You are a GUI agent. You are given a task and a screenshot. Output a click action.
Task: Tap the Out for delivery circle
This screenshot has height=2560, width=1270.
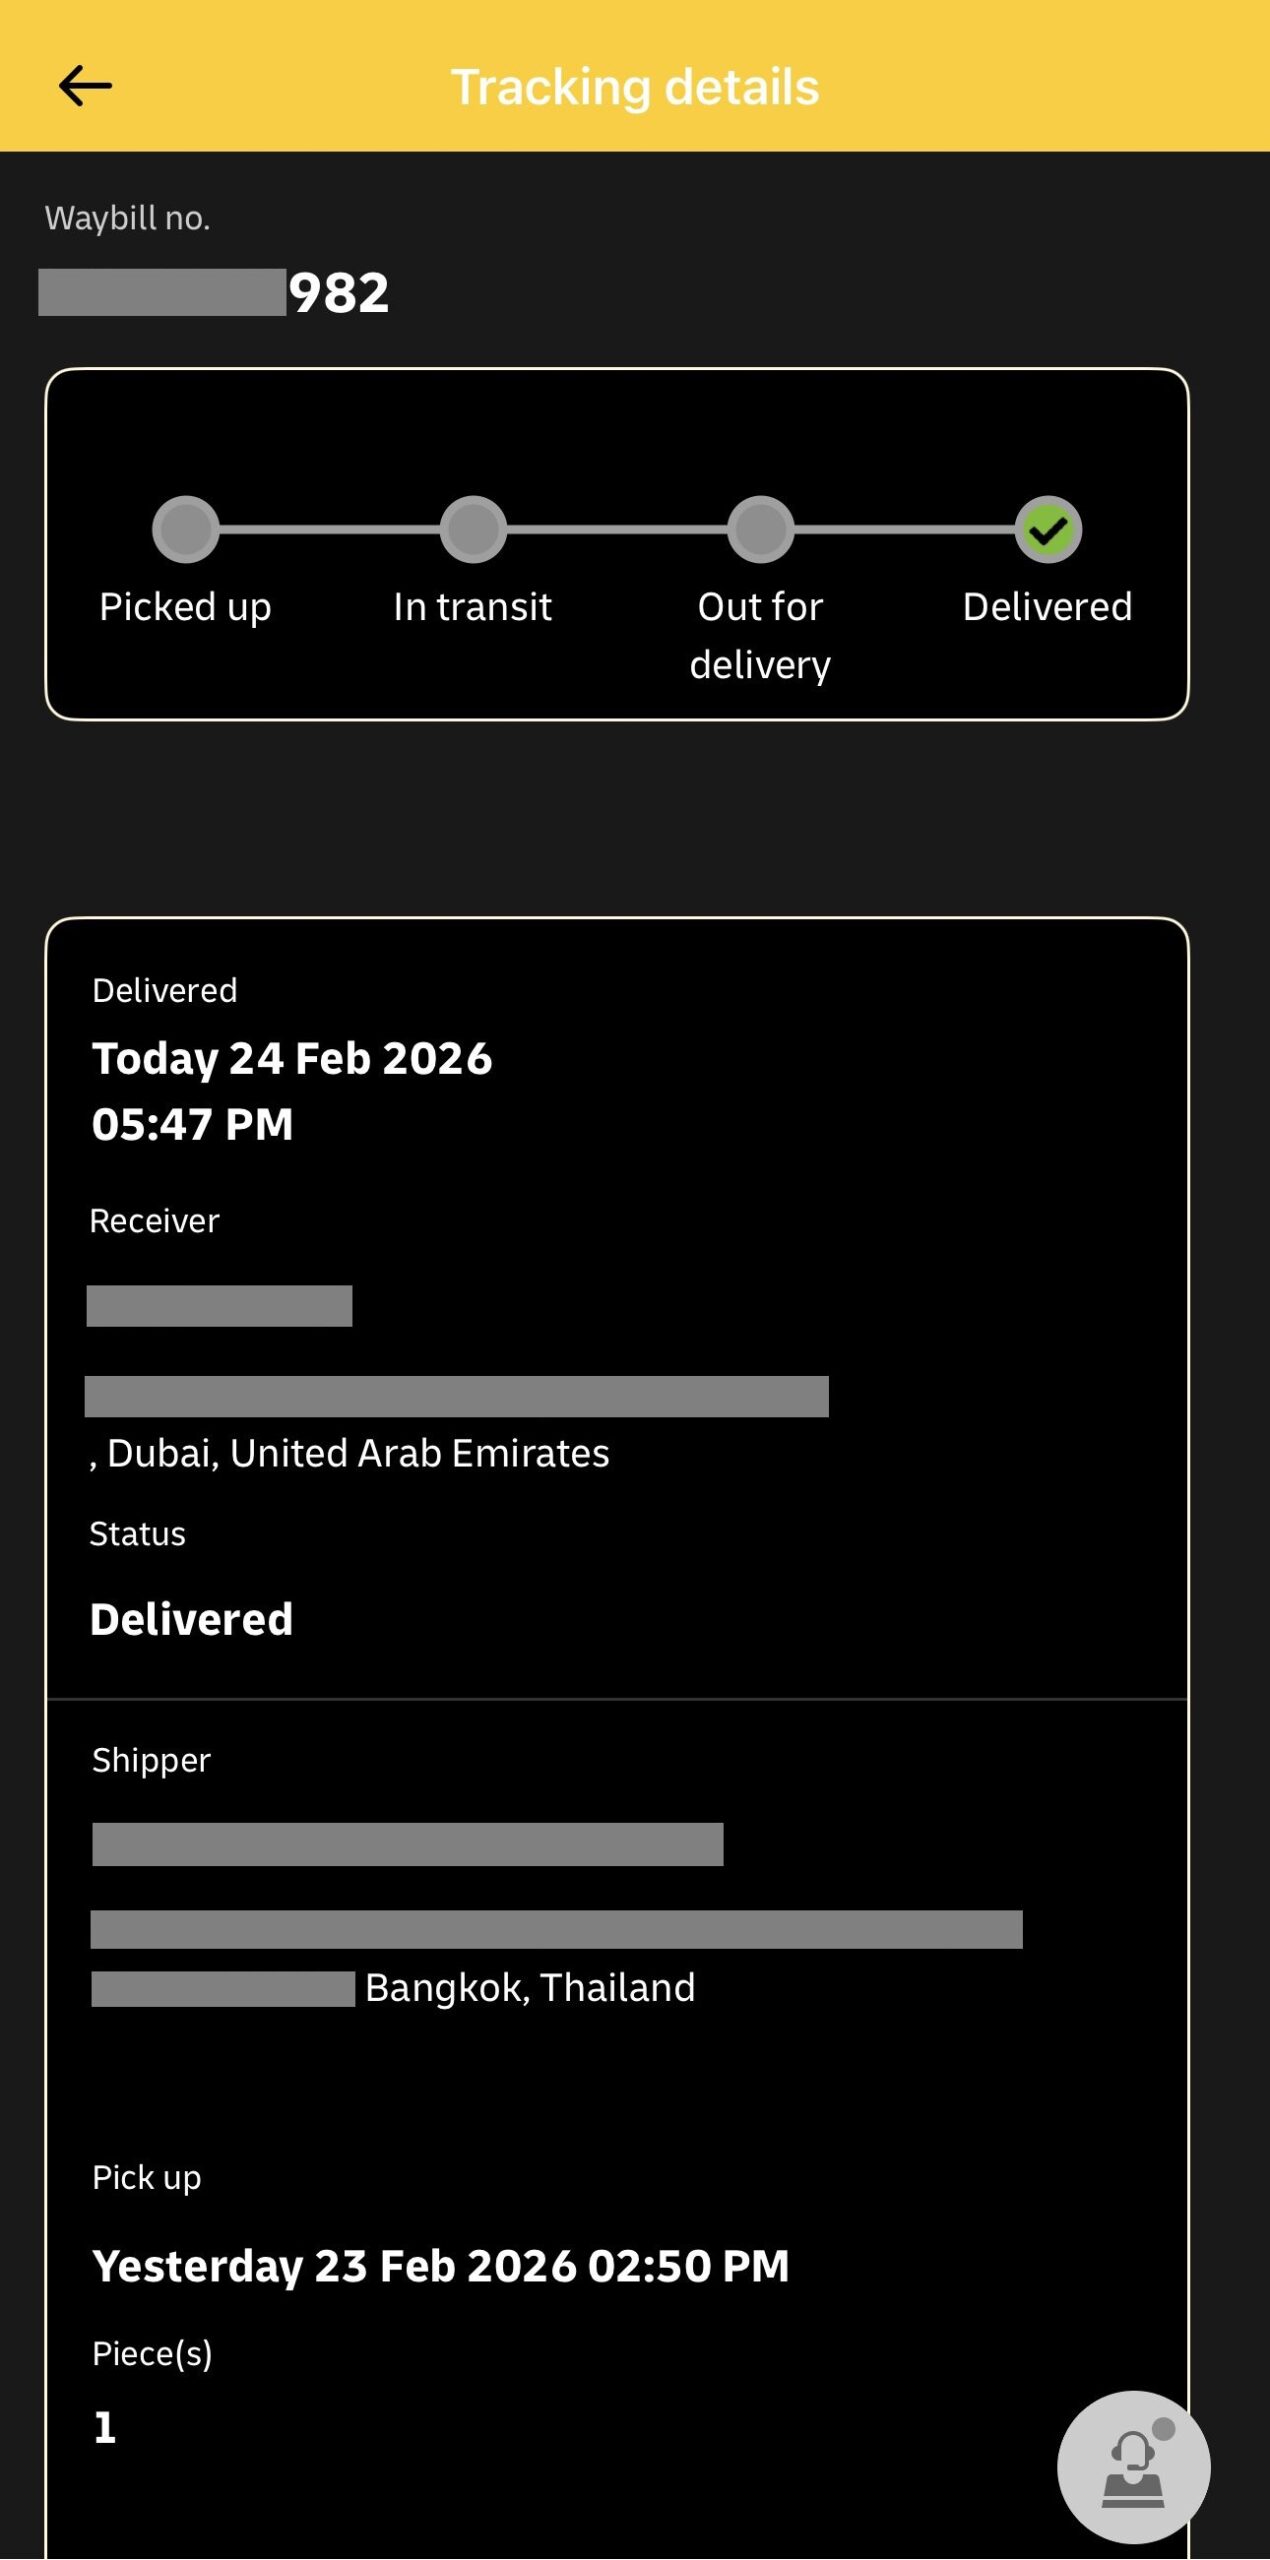coord(760,530)
